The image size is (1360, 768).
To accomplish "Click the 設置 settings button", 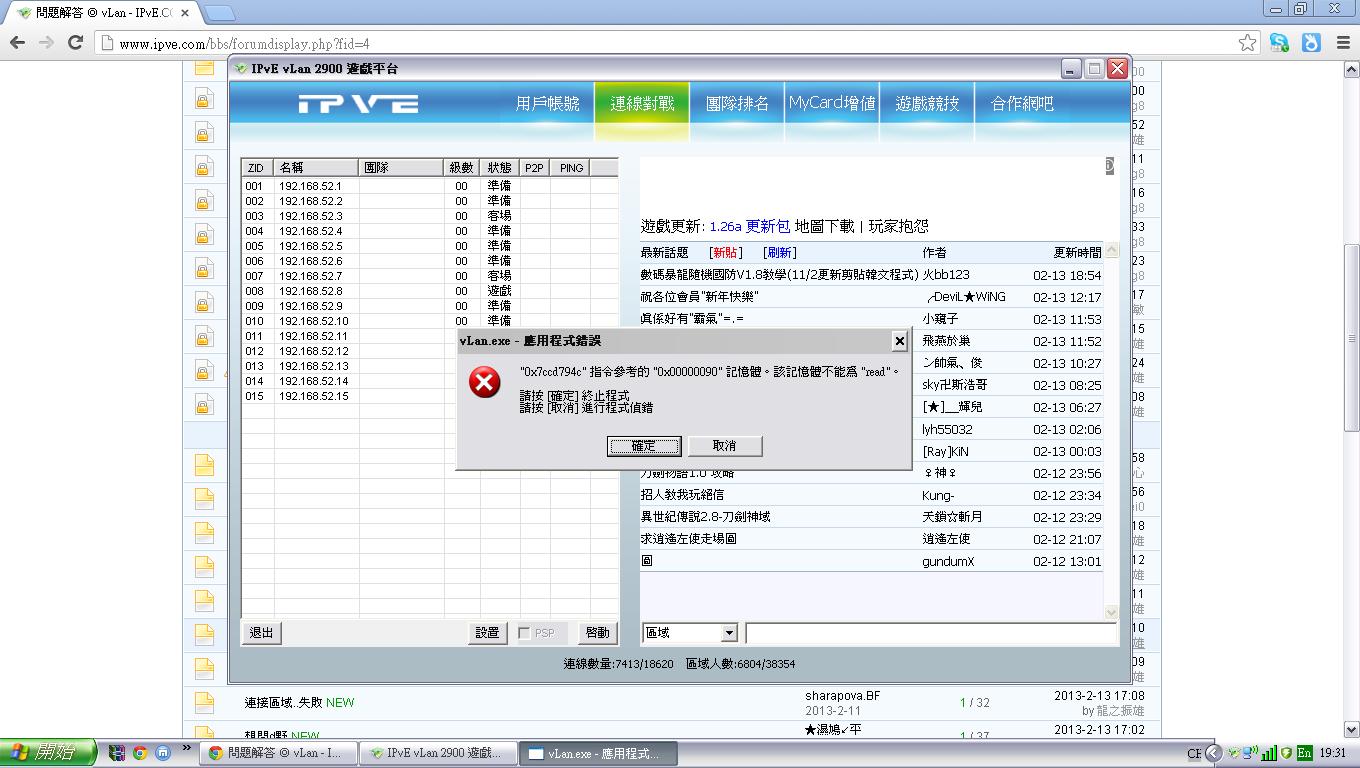I will [487, 633].
